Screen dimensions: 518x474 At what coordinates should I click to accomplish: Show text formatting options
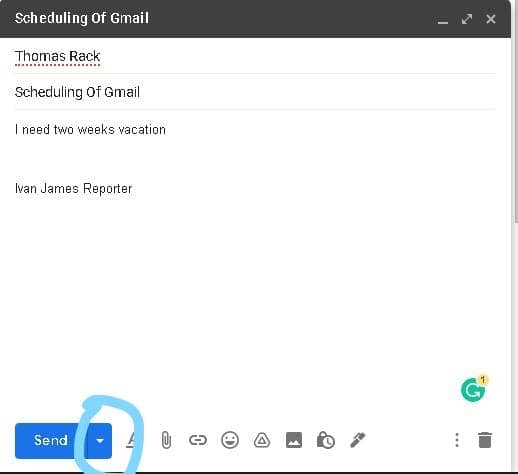tap(131, 440)
